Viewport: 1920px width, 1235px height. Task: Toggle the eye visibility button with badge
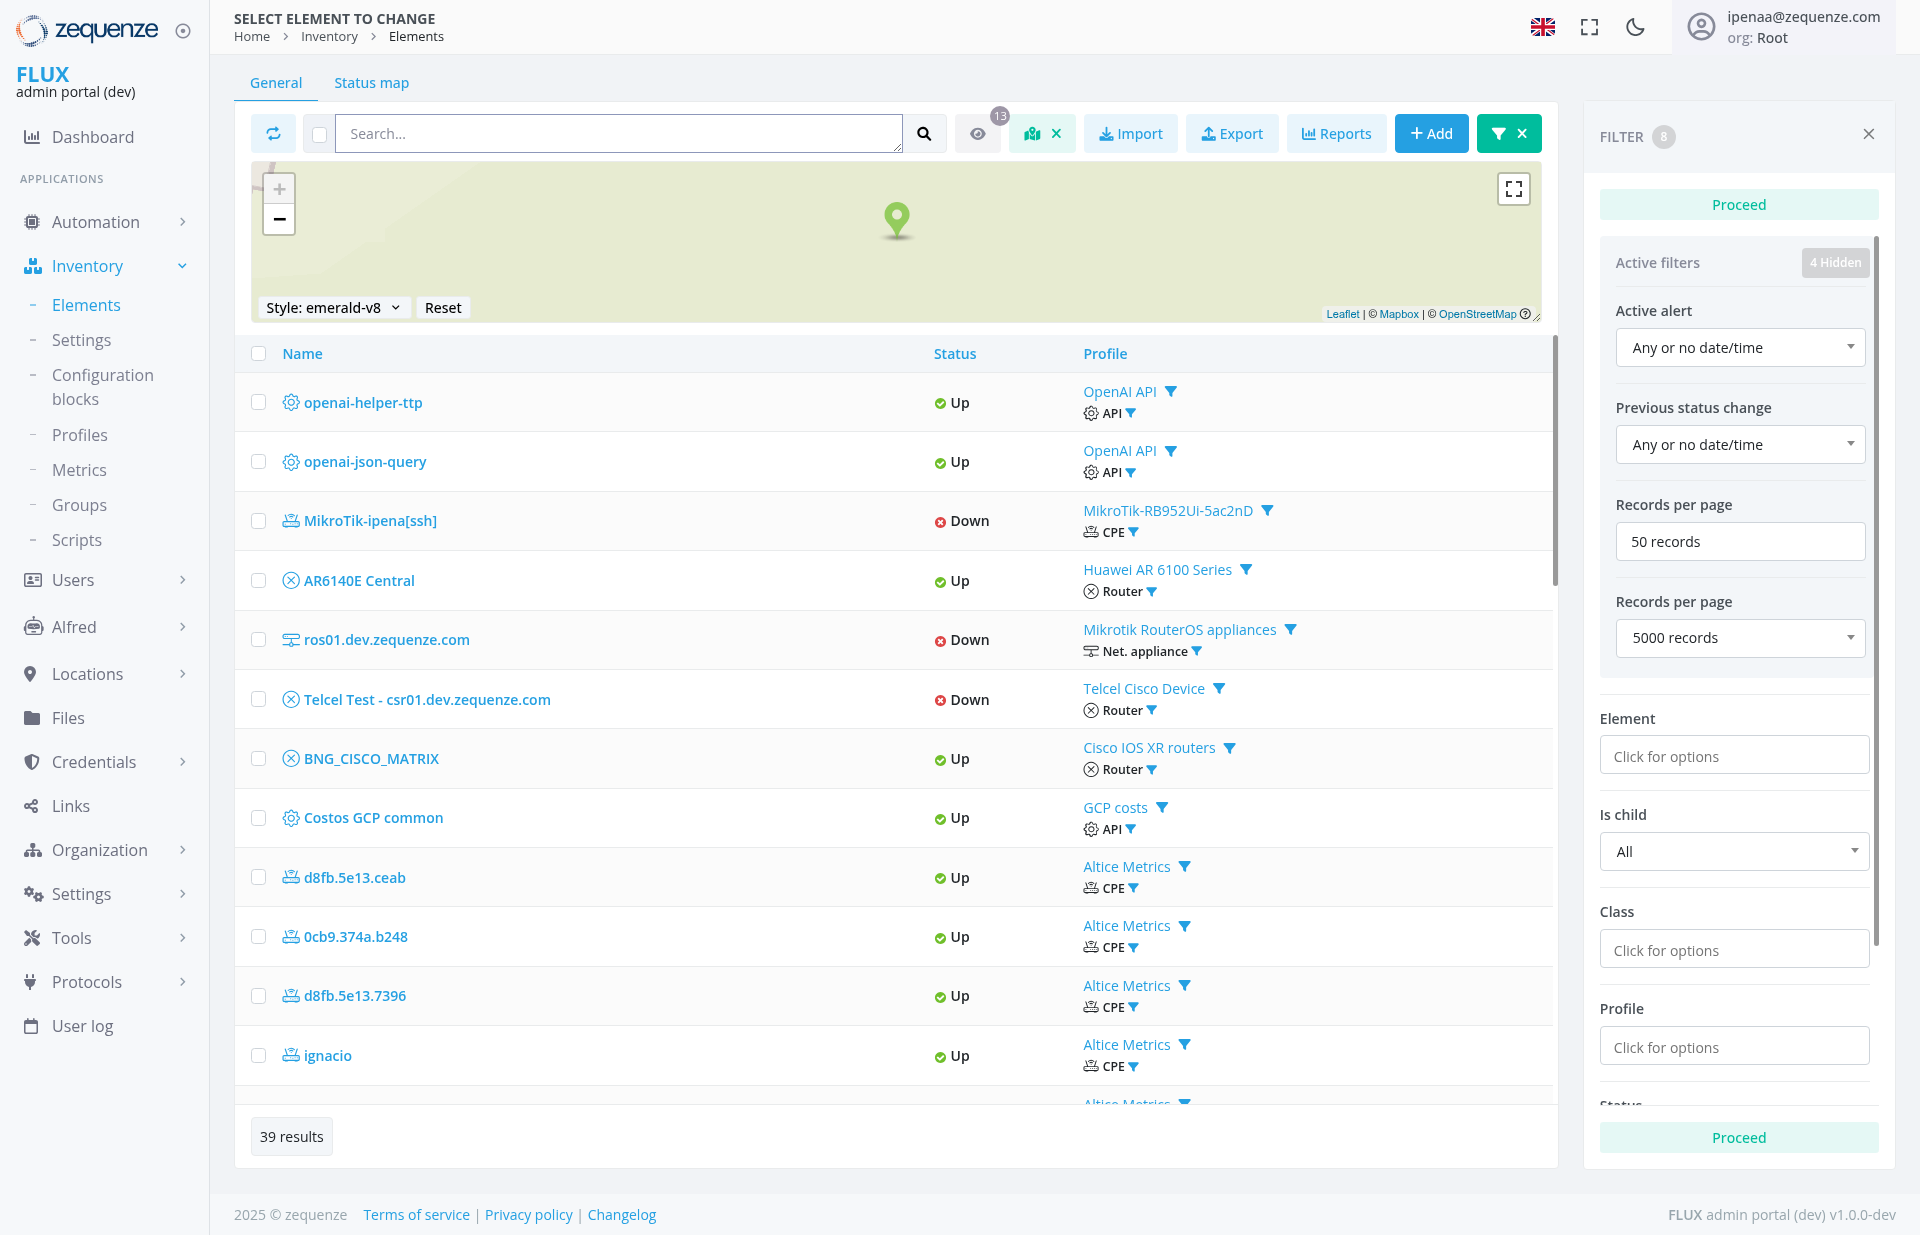pyautogui.click(x=978, y=134)
